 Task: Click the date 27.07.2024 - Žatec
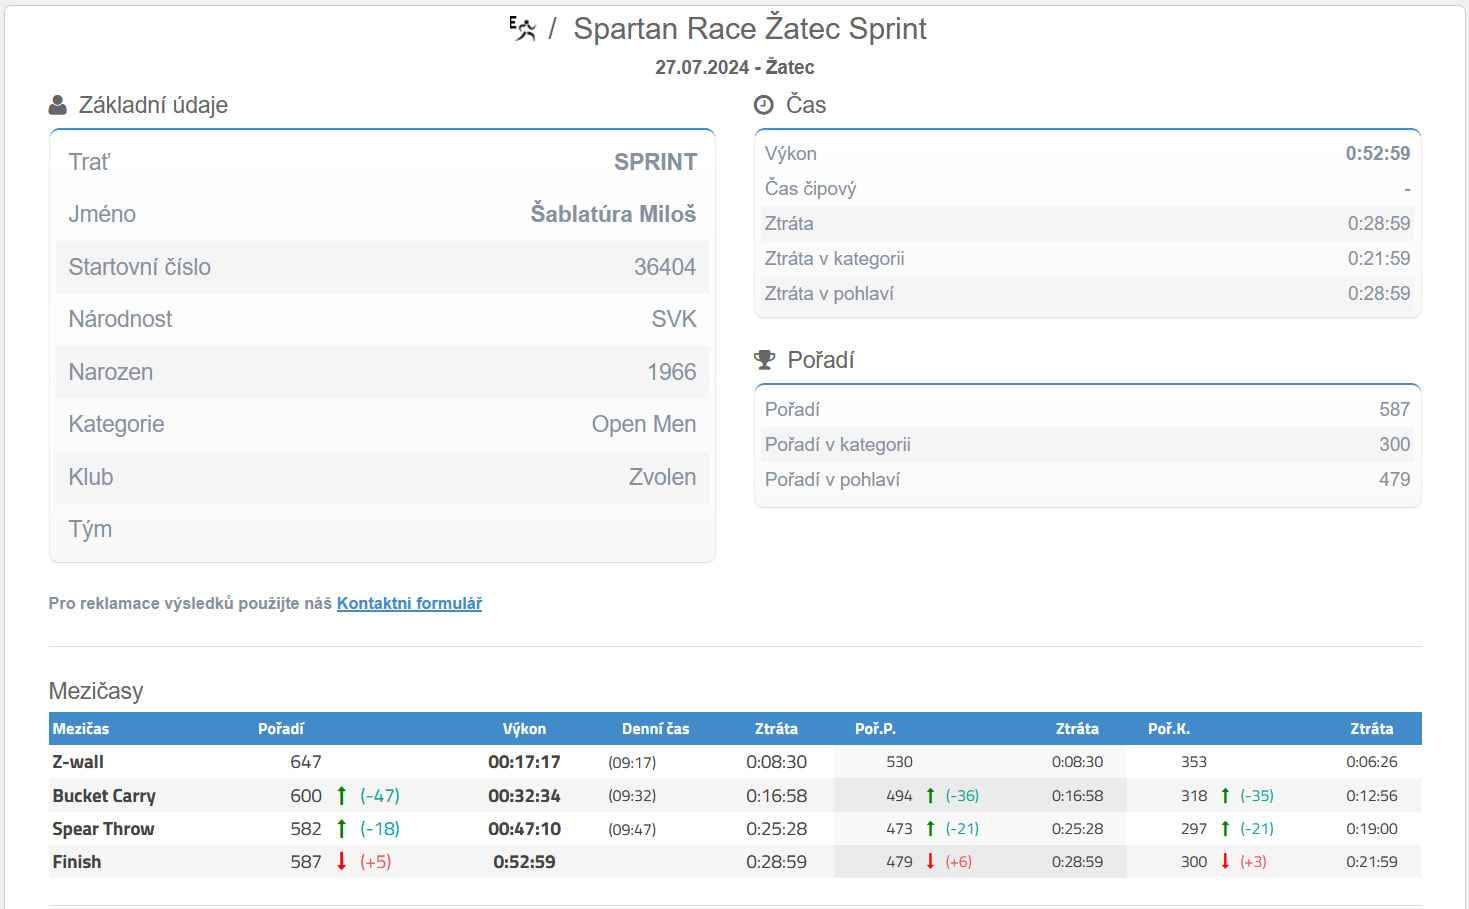click(x=735, y=67)
